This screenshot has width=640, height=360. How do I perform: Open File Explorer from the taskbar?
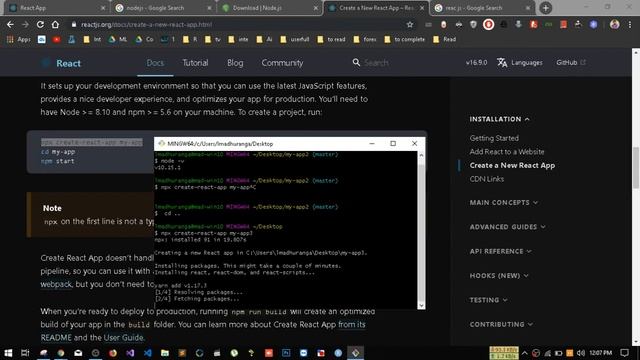(x=165, y=353)
